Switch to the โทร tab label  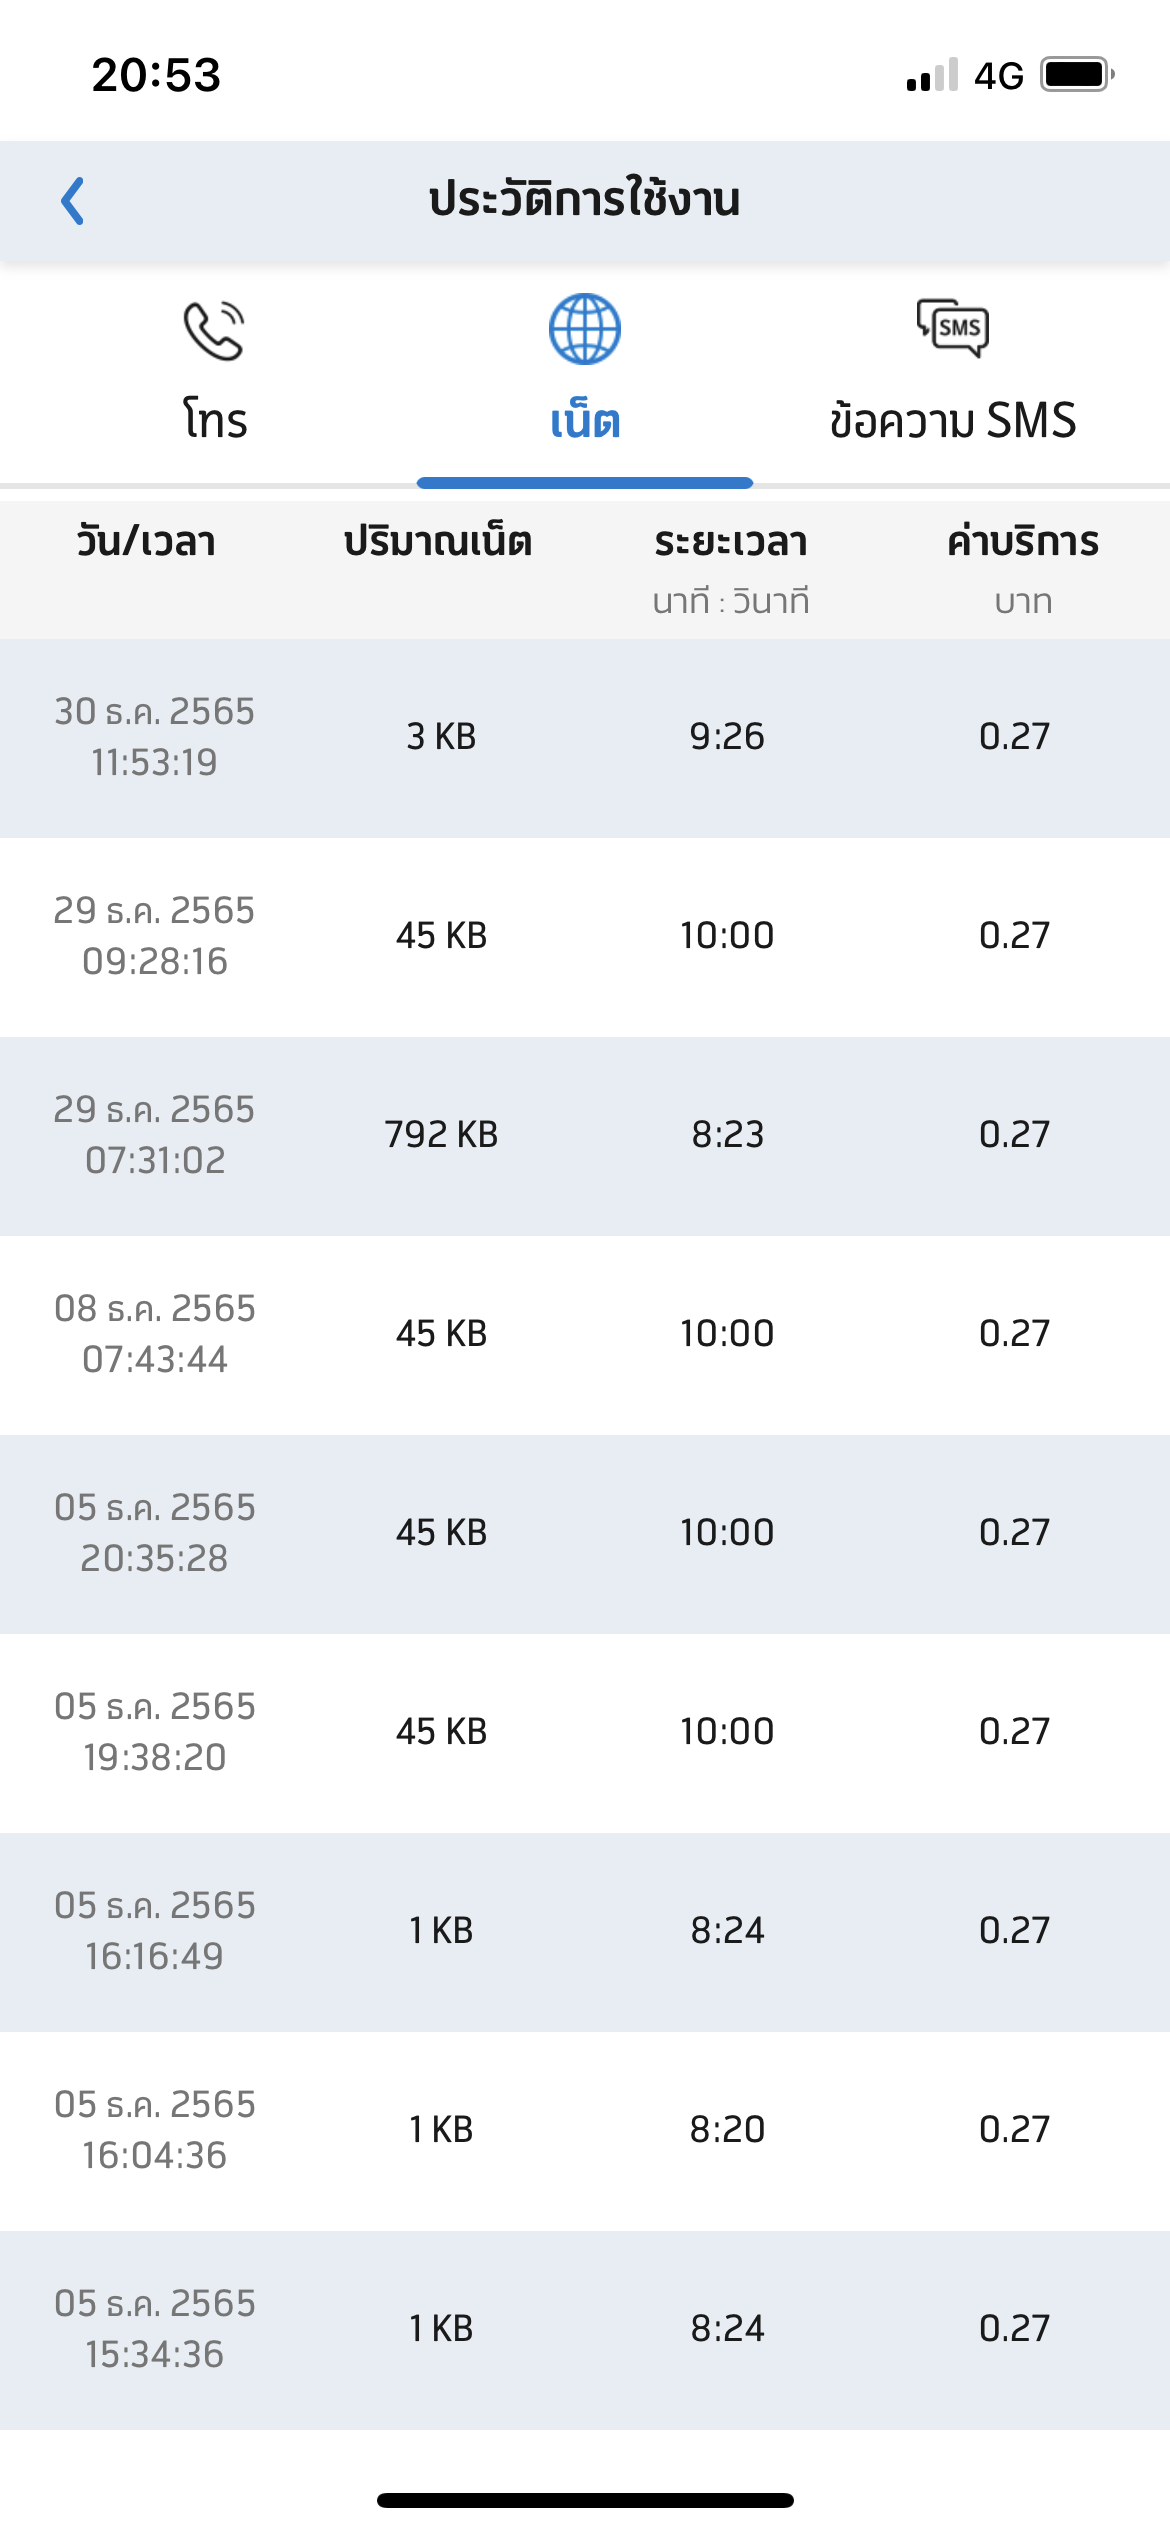[x=215, y=420]
